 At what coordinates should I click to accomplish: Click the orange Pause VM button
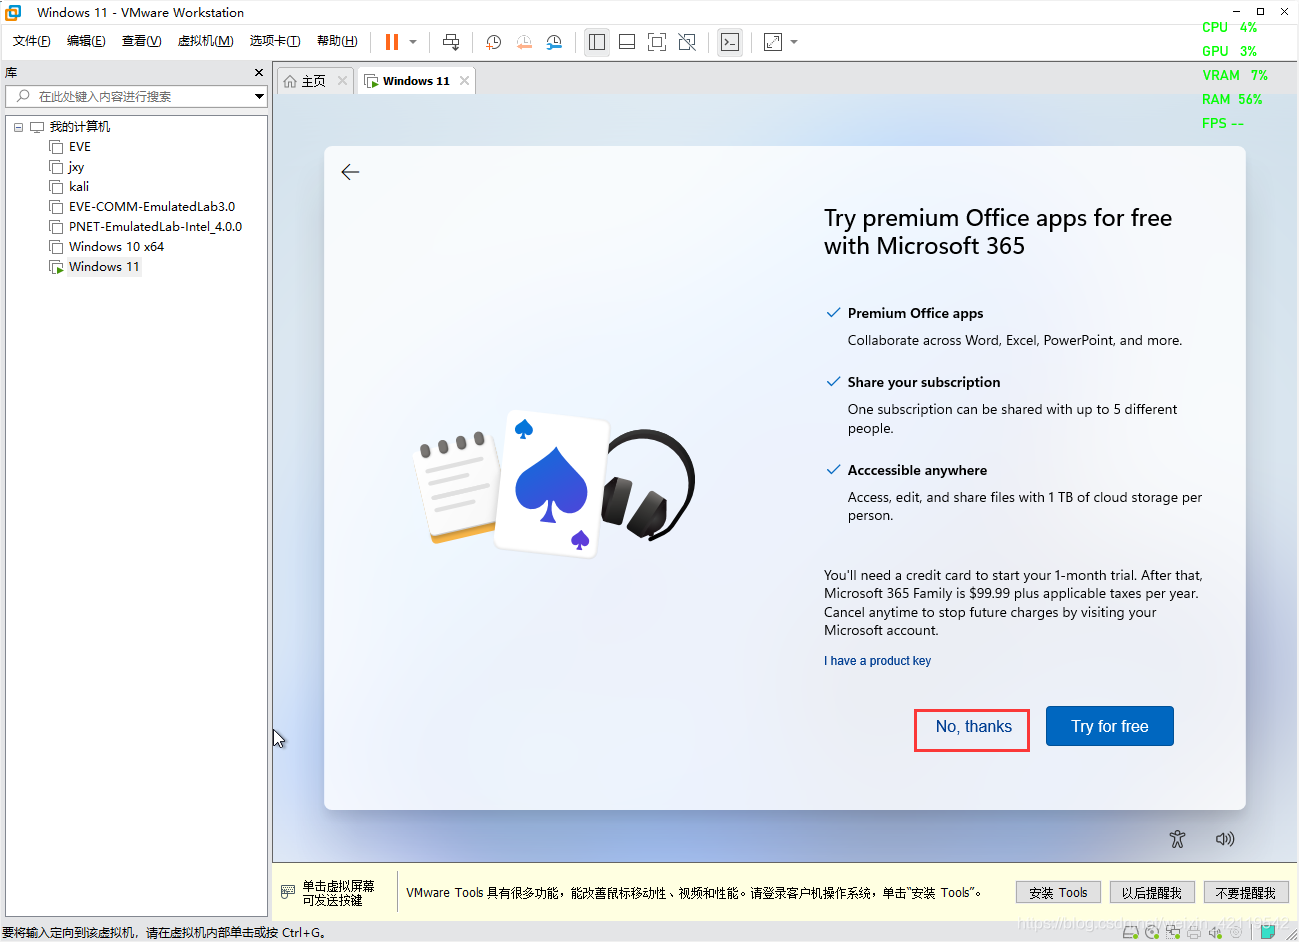(x=391, y=42)
